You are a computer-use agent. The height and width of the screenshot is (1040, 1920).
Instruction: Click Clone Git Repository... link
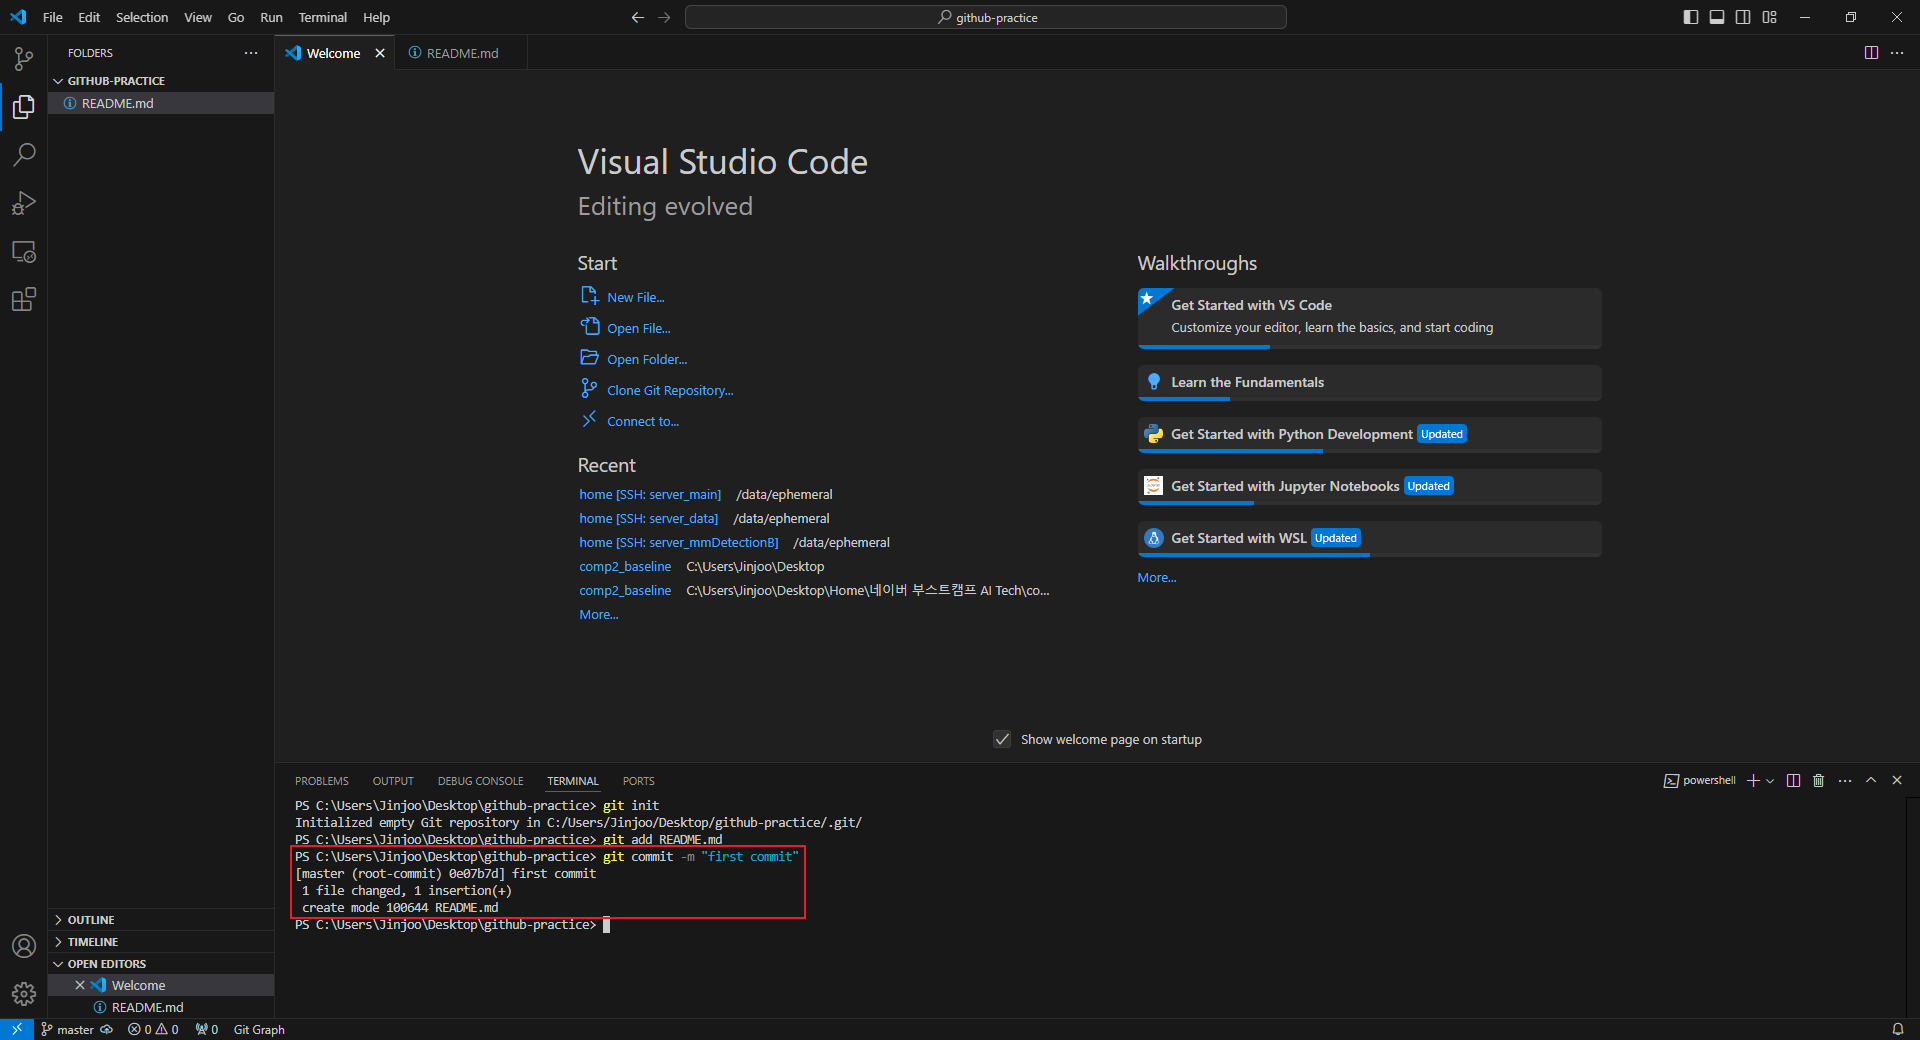tap(670, 390)
